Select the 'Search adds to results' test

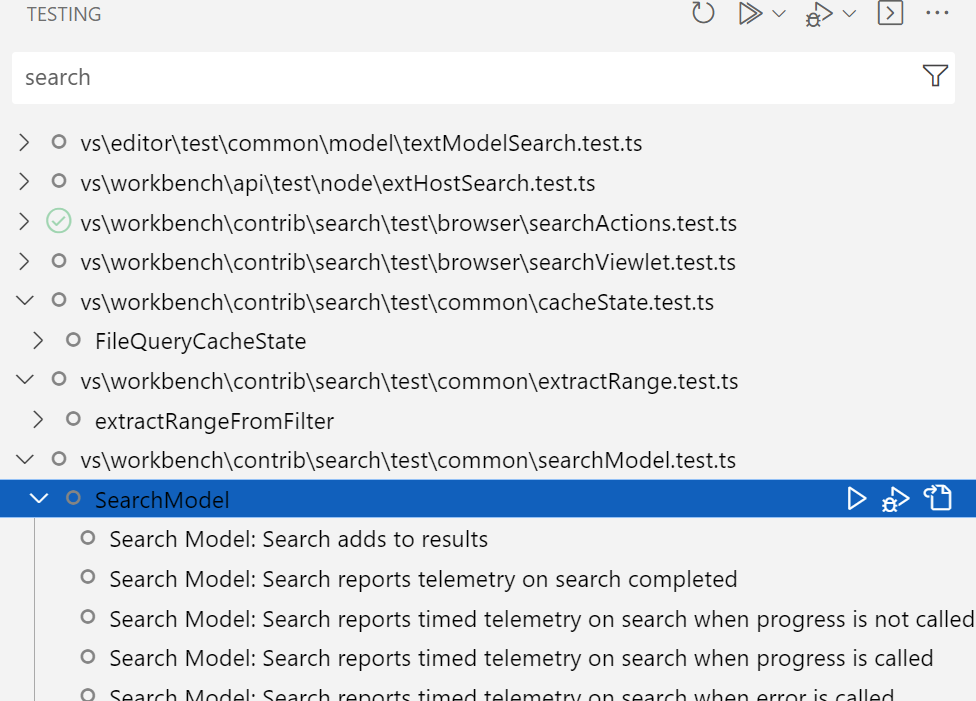pos(297,538)
